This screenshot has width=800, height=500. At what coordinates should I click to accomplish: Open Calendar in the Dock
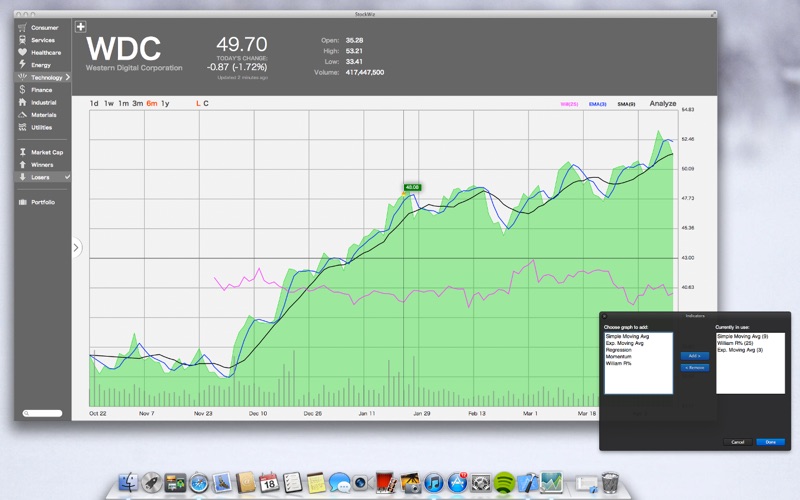tap(269, 482)
